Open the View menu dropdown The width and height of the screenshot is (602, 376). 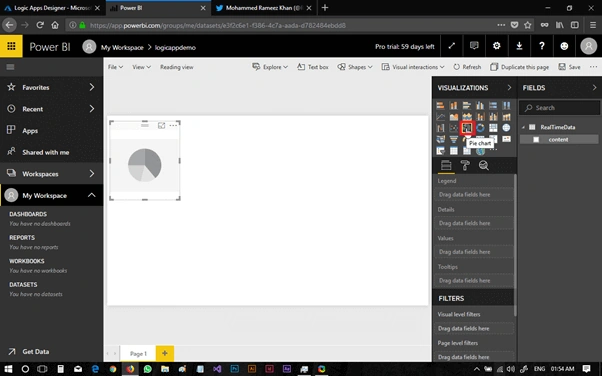(x=141, y=67)
